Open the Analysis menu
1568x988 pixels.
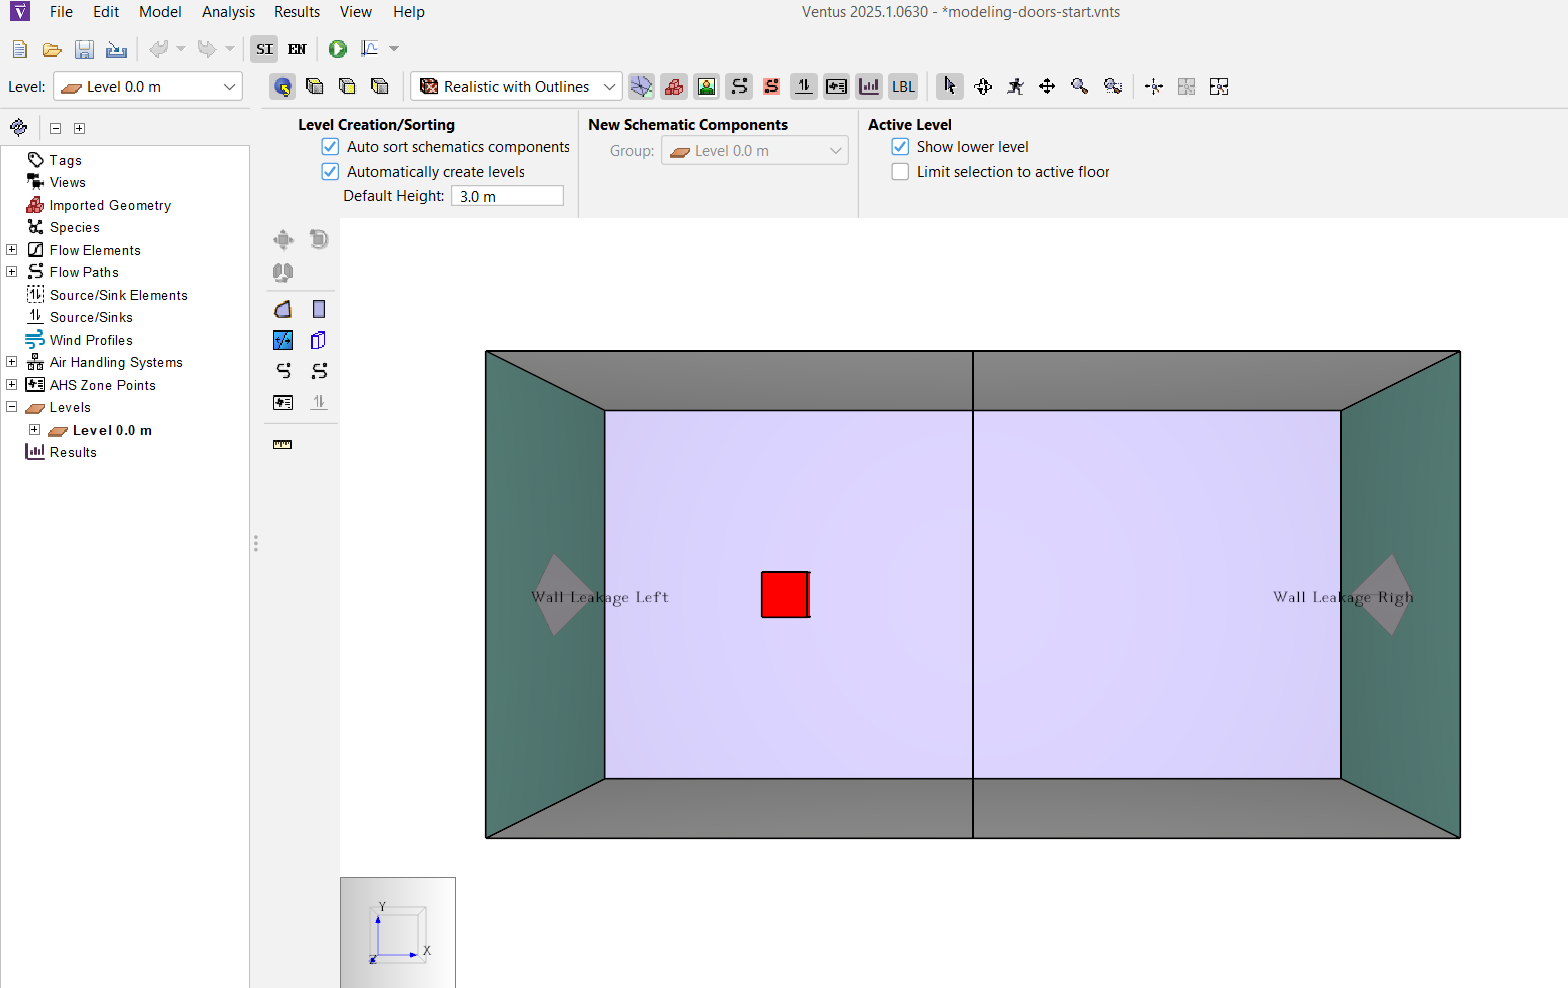click(228, 12)
